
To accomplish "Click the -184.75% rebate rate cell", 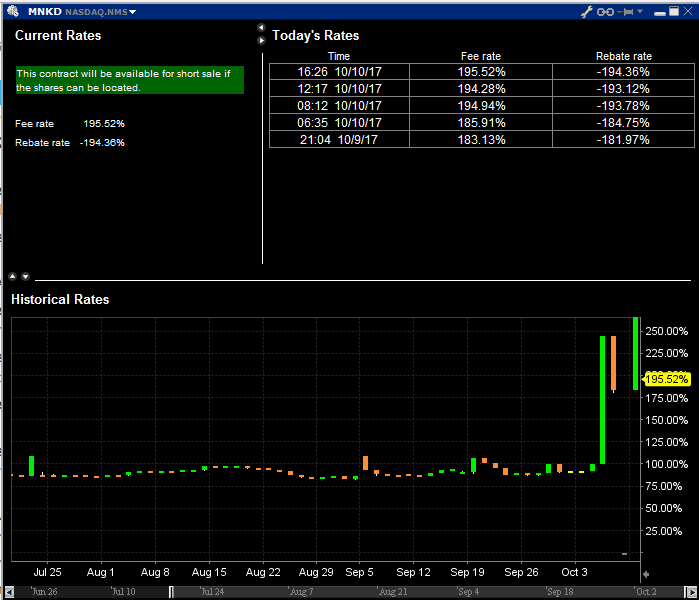I will point(623,123).
